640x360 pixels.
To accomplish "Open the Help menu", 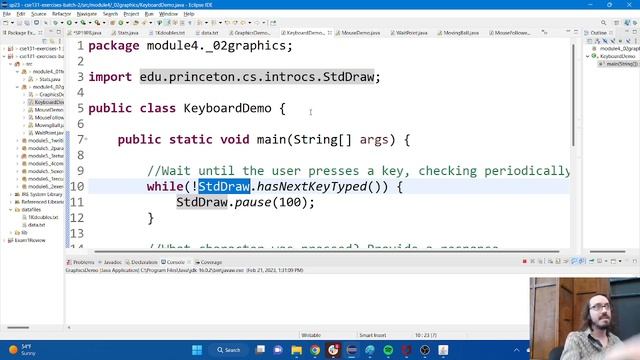I will tap(189, 14).
